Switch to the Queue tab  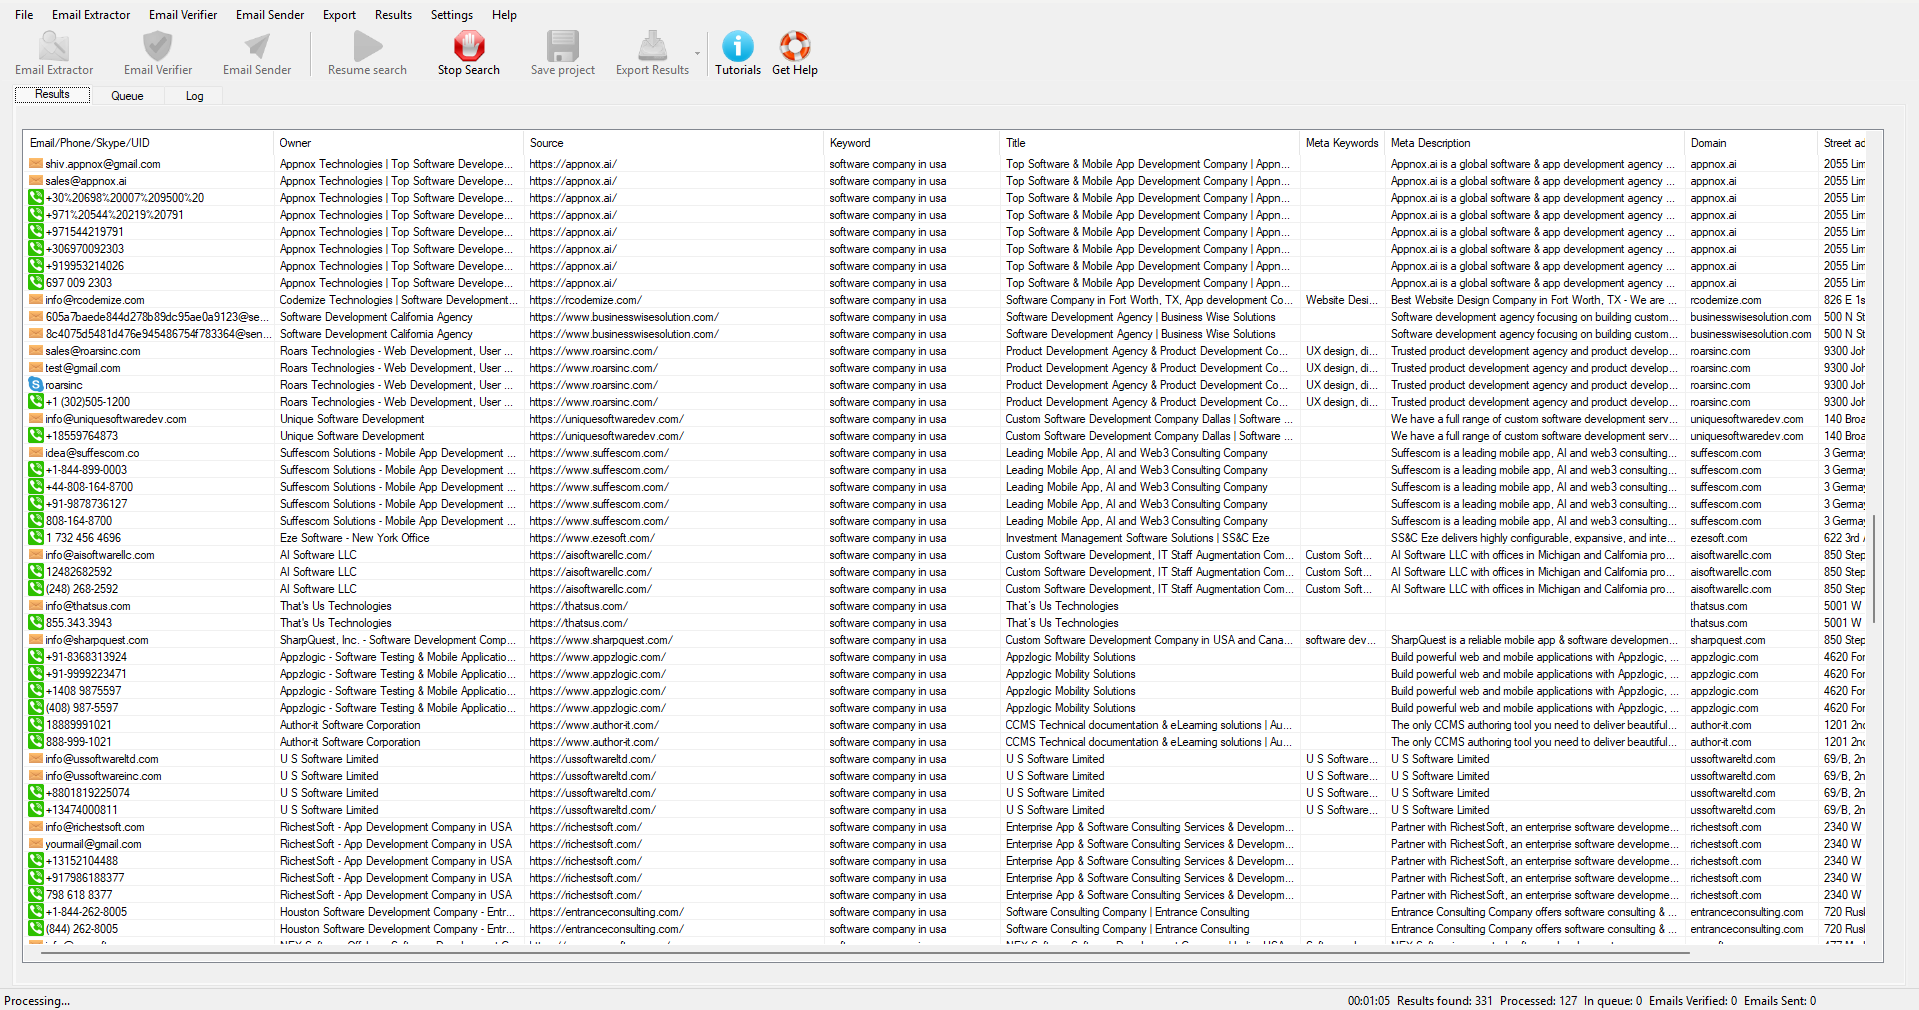click(x=127, y=96)
